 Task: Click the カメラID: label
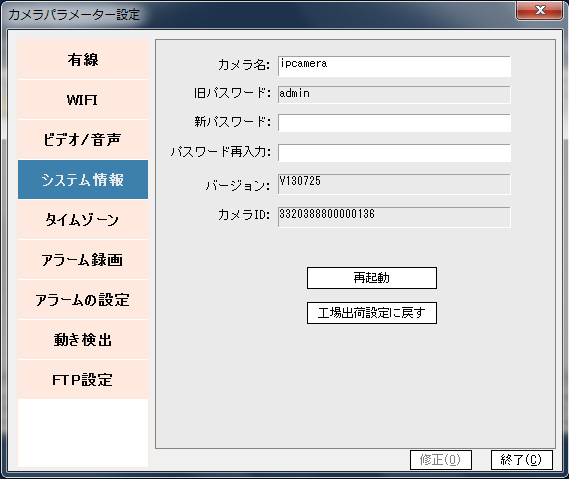coord(244,215)
